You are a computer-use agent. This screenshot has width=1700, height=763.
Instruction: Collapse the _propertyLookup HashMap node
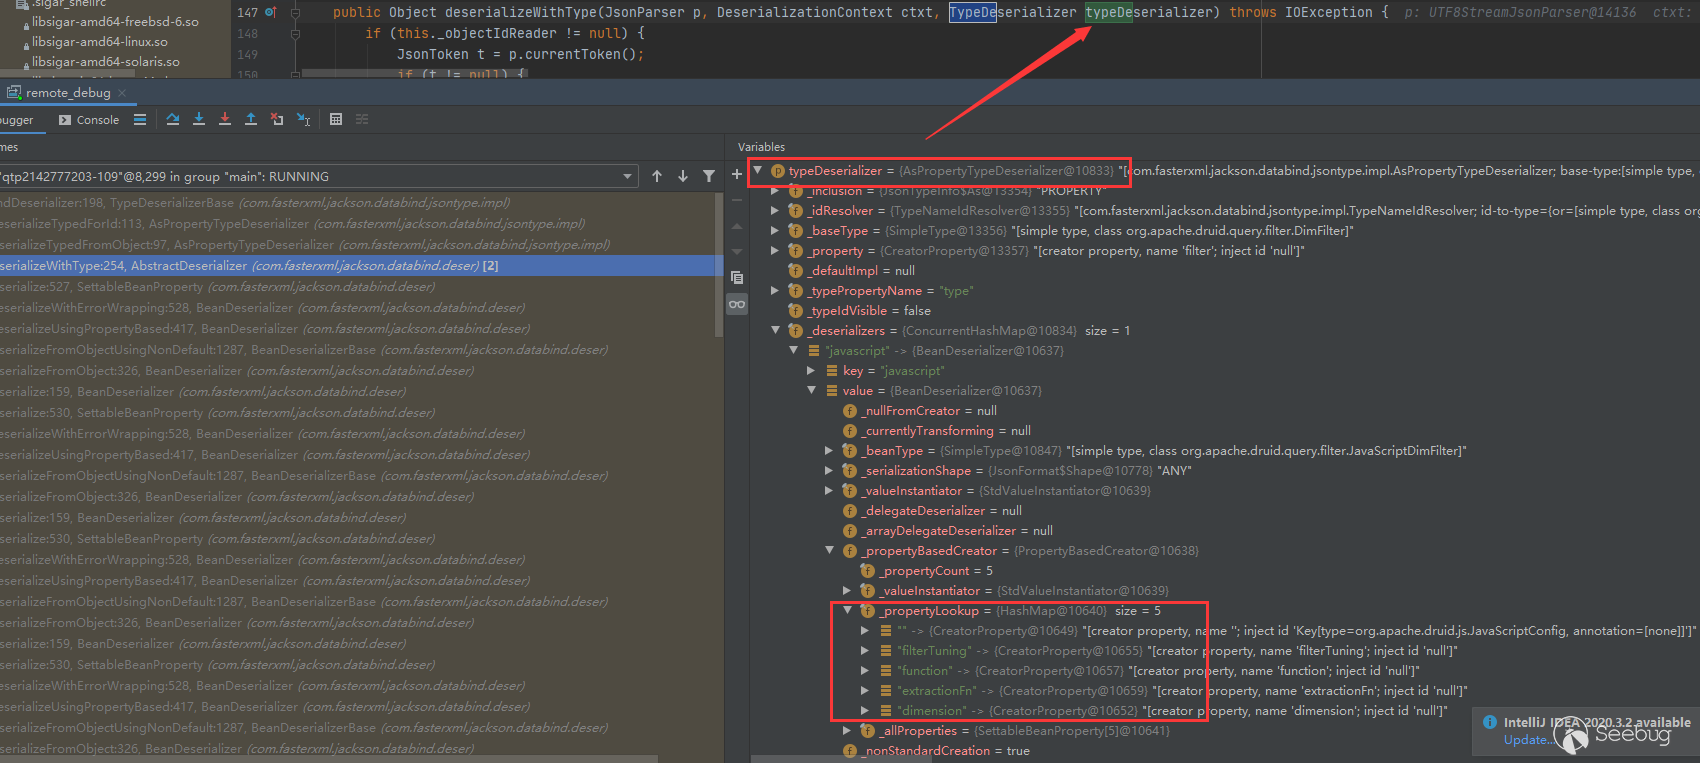848,611
